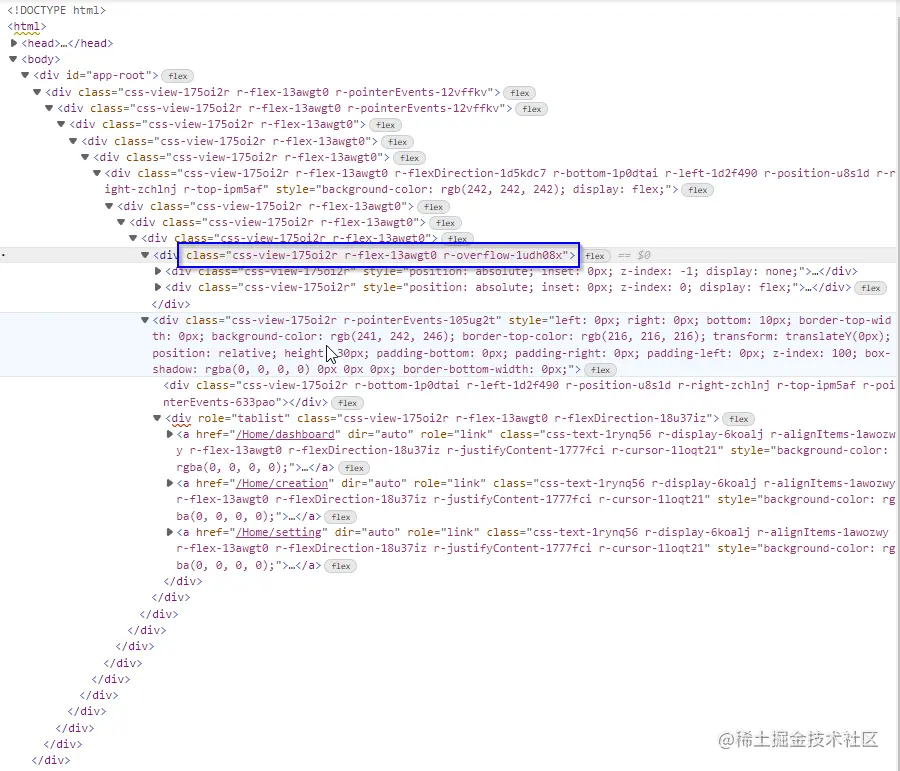Click ellipsis in the /Home/dashboard anchor
The height and width of the screenshot is (771, 900).
point(306,467)
